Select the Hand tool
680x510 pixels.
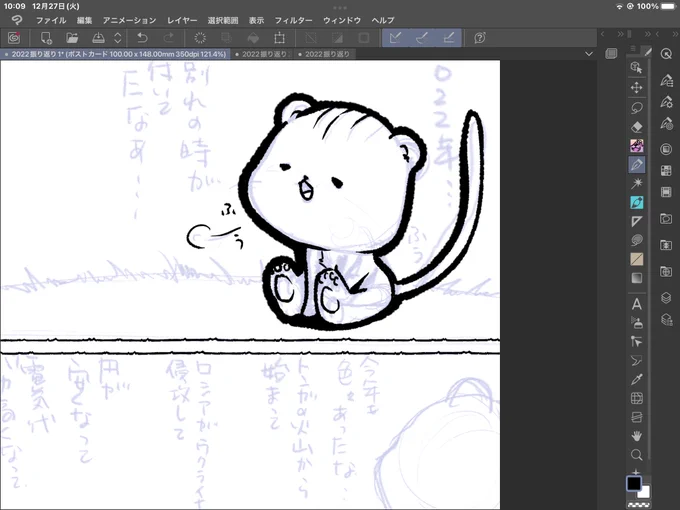pyautogui.click(x=636, y=436)
